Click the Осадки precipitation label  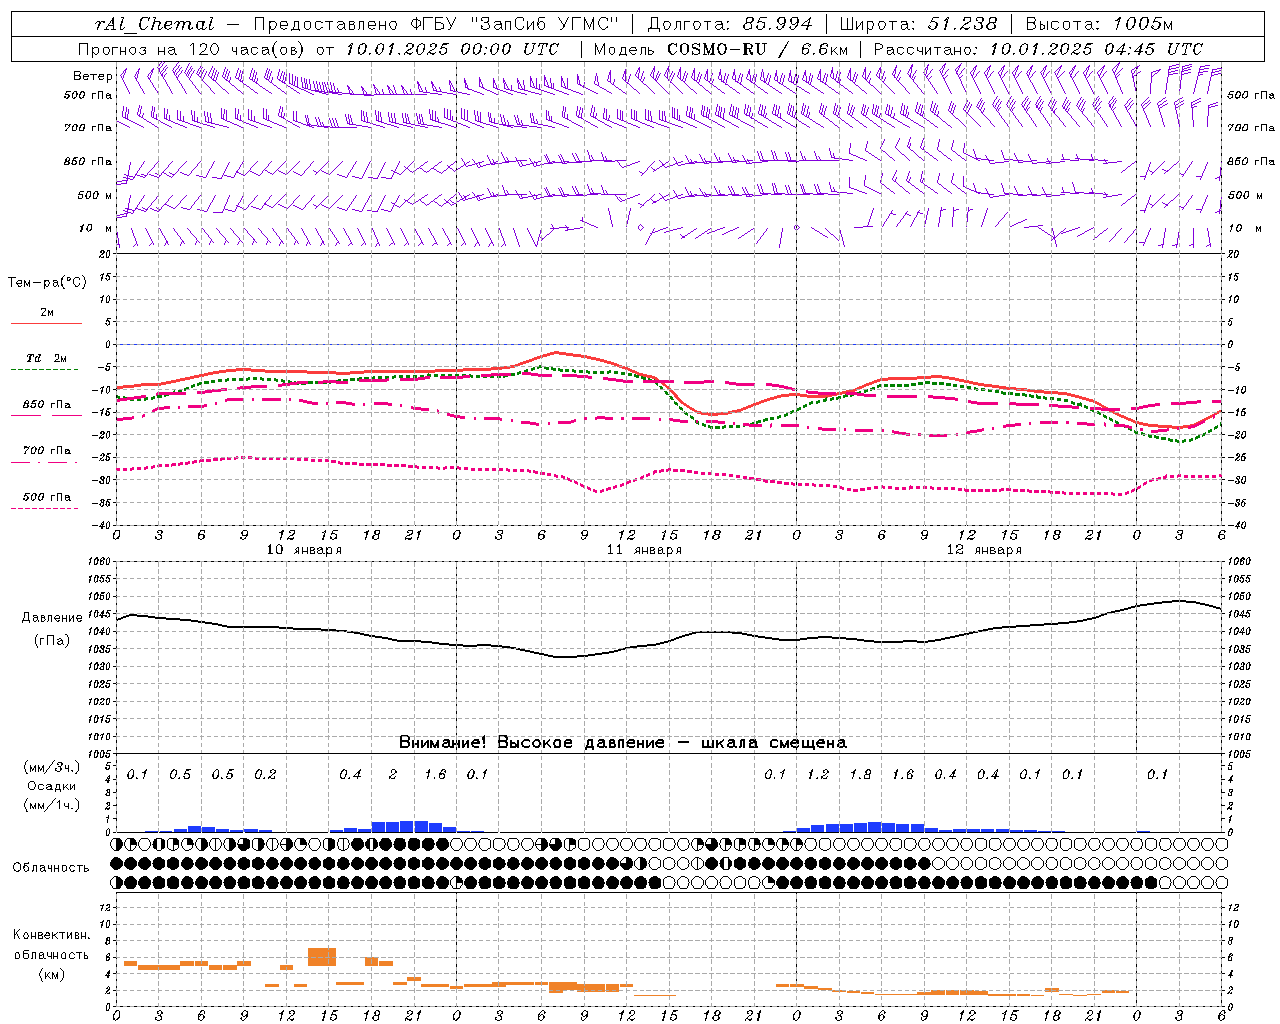(51, 786)
